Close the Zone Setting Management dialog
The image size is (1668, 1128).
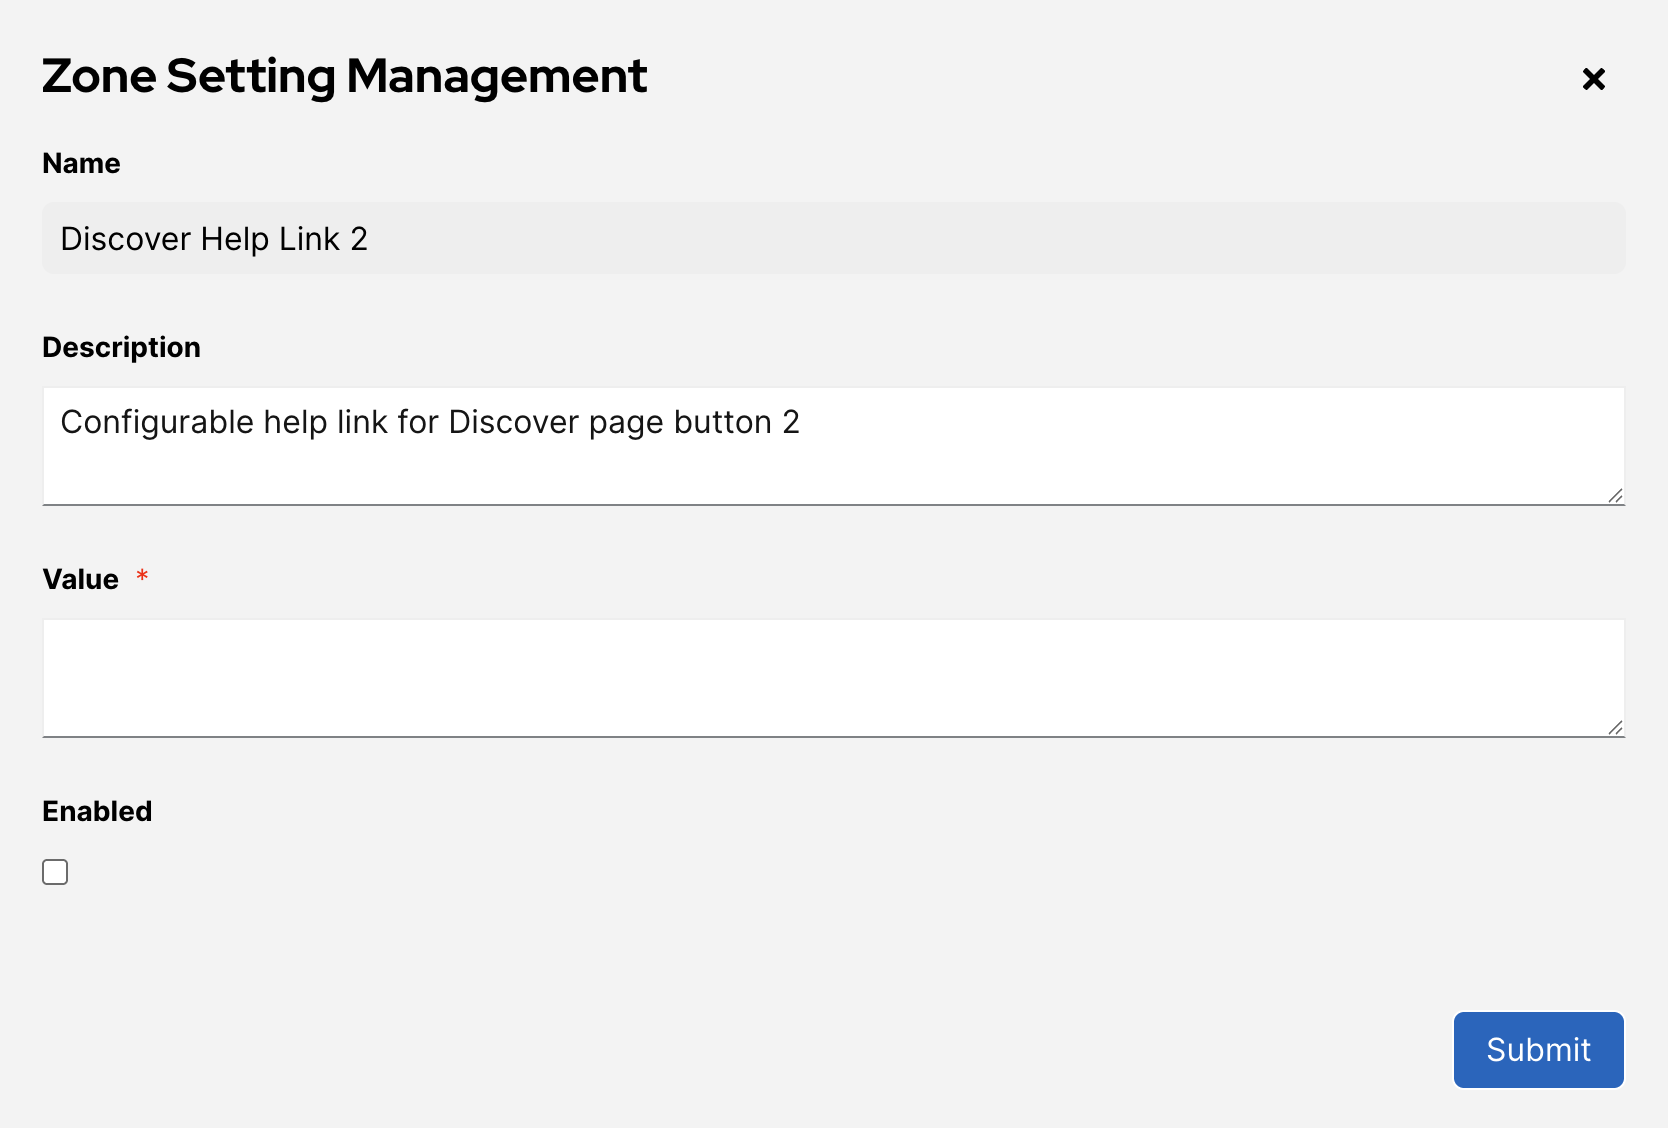1593,79
